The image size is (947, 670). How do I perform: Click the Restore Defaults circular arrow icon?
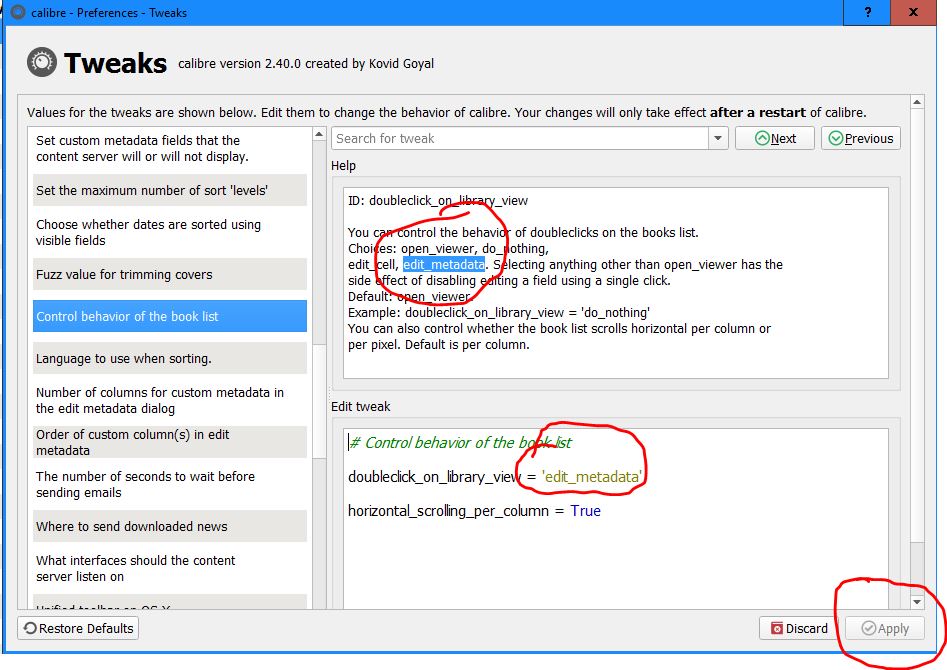click(30, 628)
